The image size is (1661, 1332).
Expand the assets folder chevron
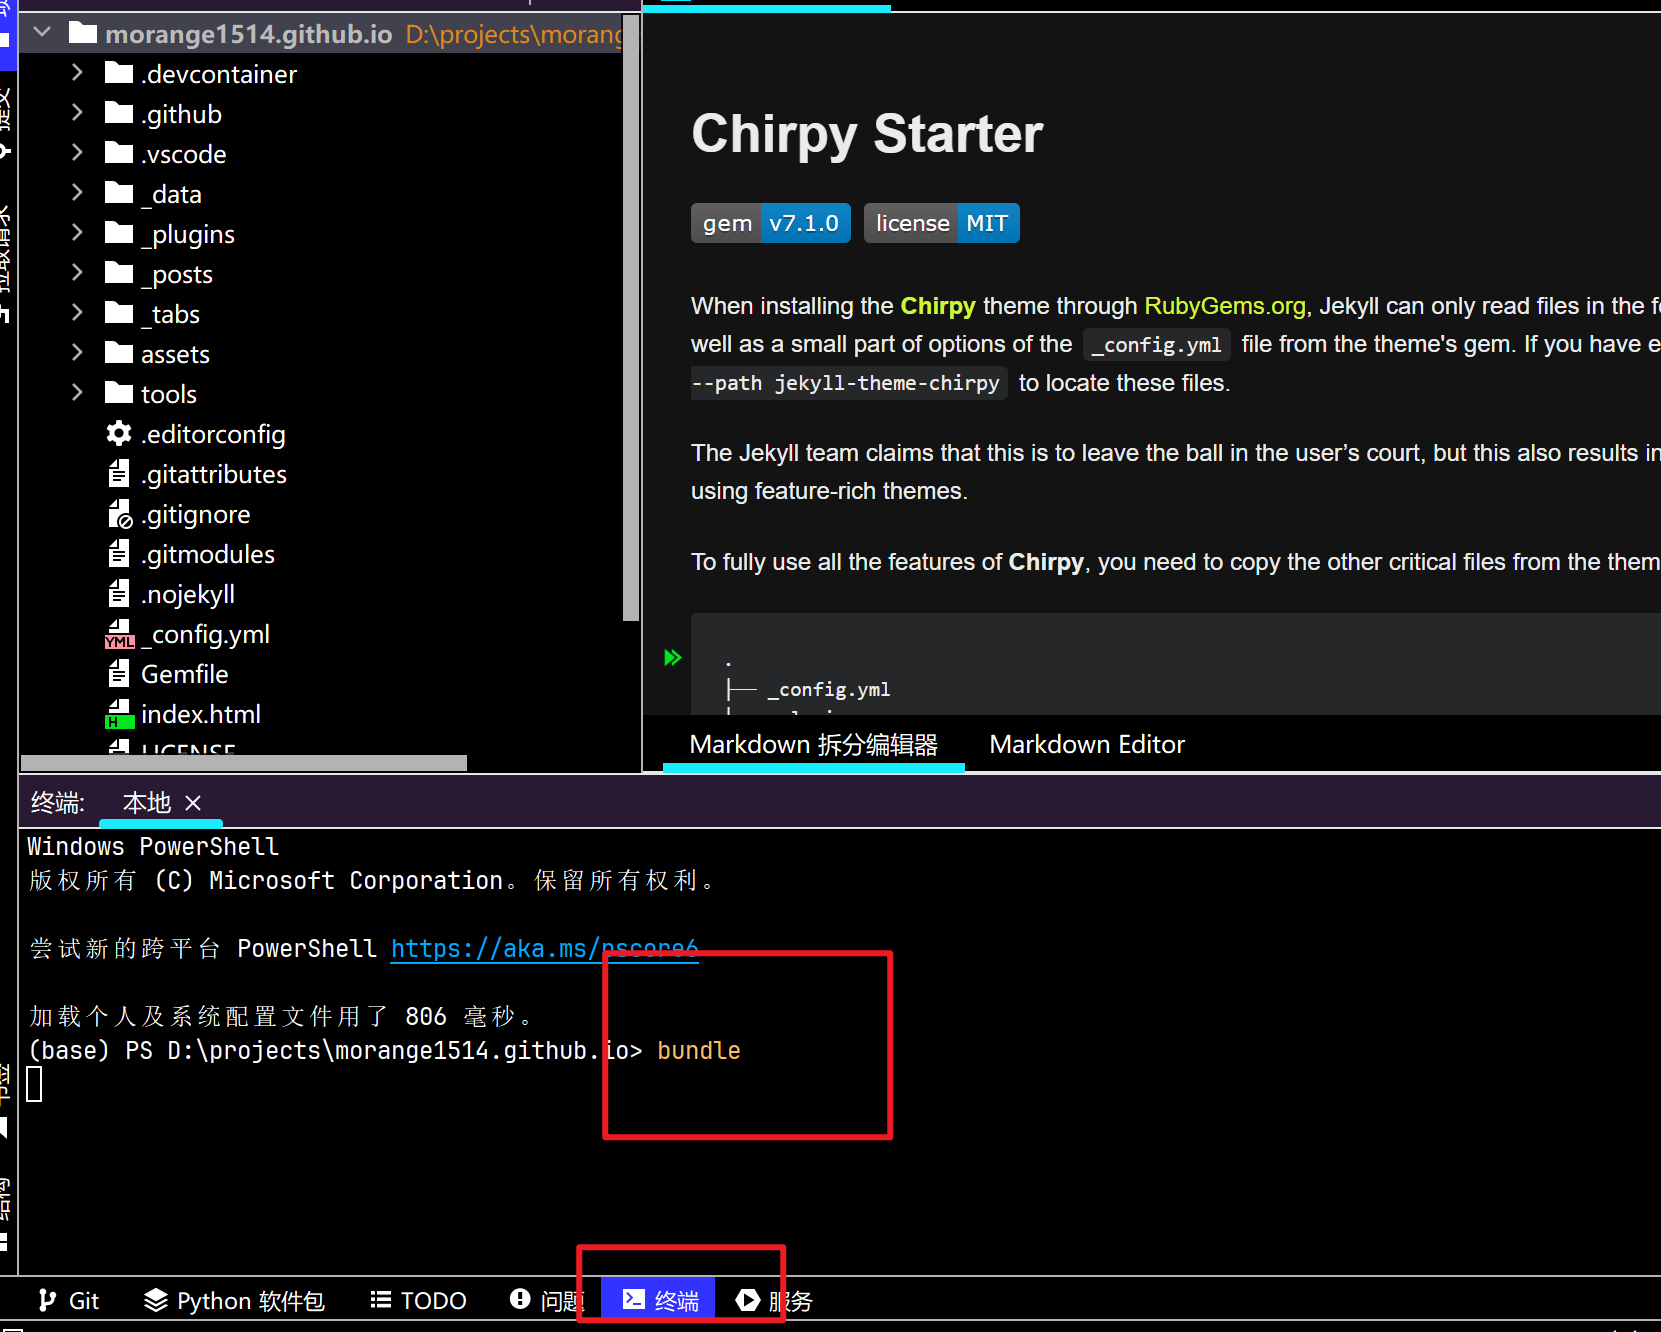(77, 352)
